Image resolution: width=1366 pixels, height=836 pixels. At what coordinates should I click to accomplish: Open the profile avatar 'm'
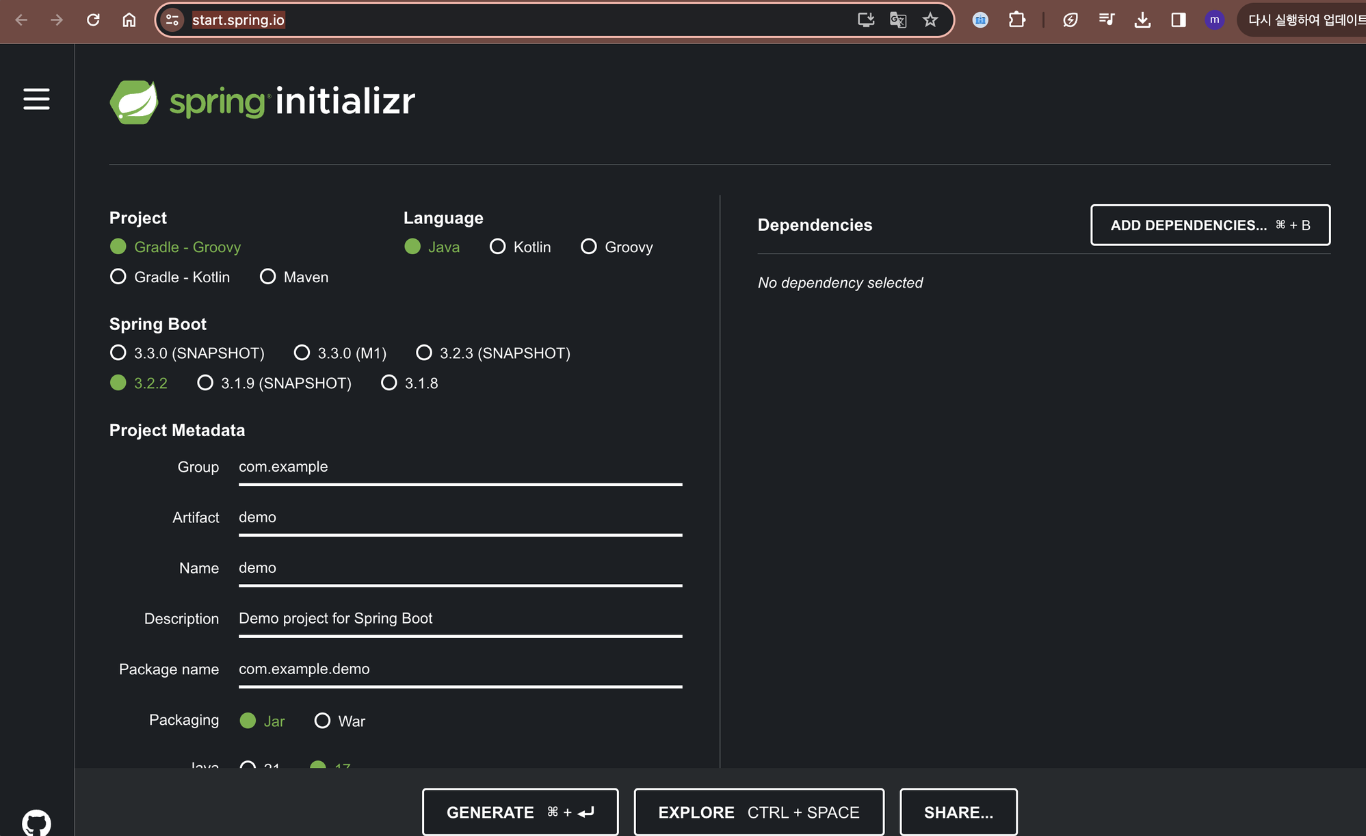(1214, 20)
